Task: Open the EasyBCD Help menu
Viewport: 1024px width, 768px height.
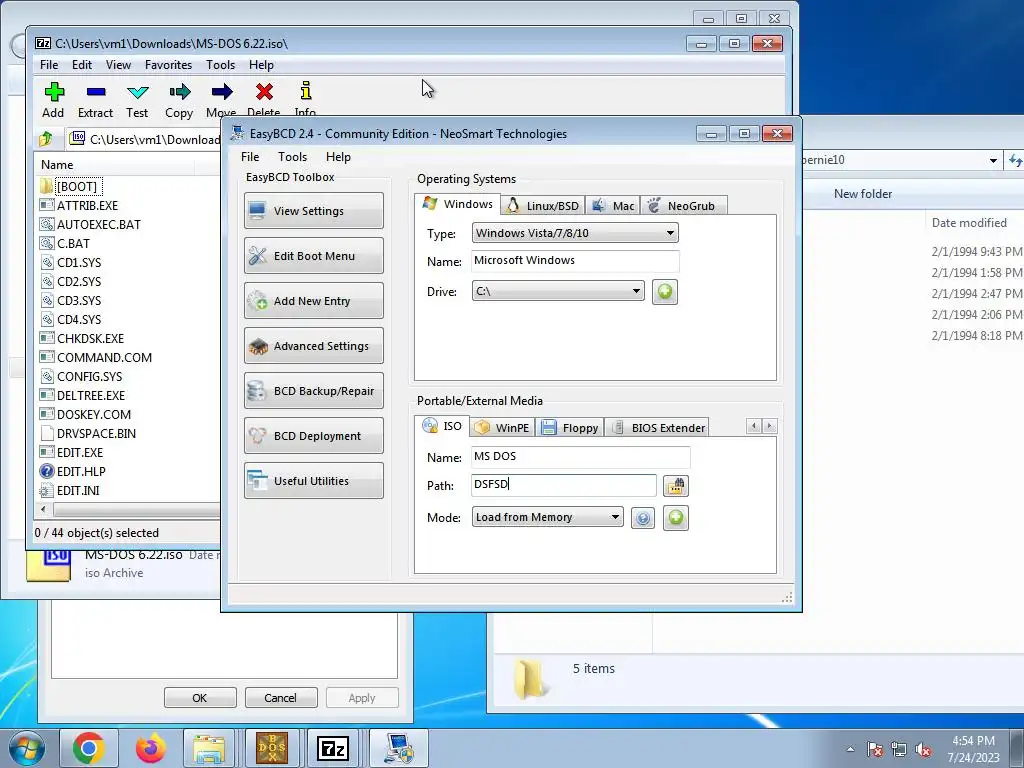Action: tap(338, 157)
